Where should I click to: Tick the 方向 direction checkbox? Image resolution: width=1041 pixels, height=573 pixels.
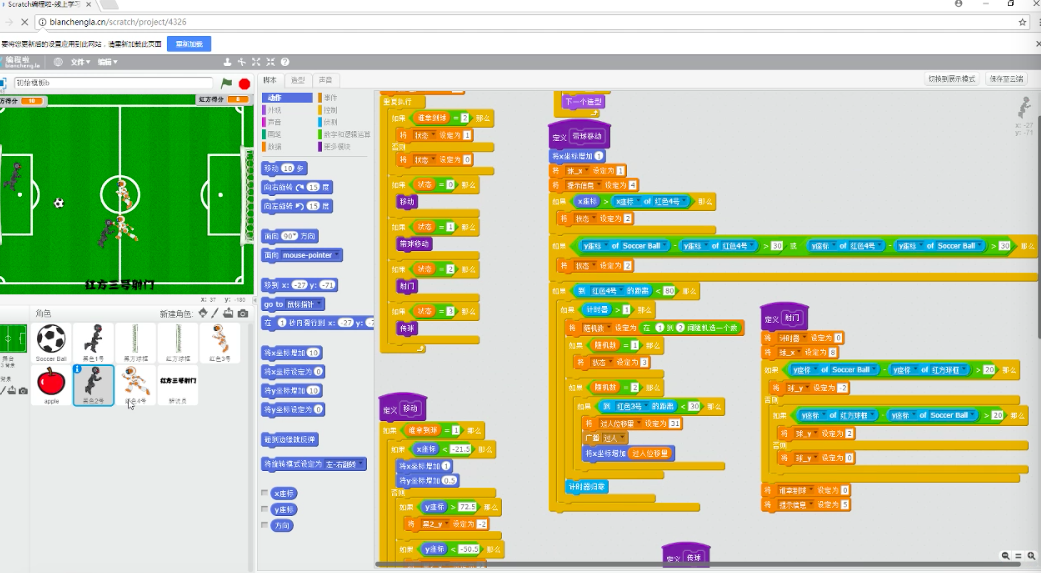click(x=264, y=525)
